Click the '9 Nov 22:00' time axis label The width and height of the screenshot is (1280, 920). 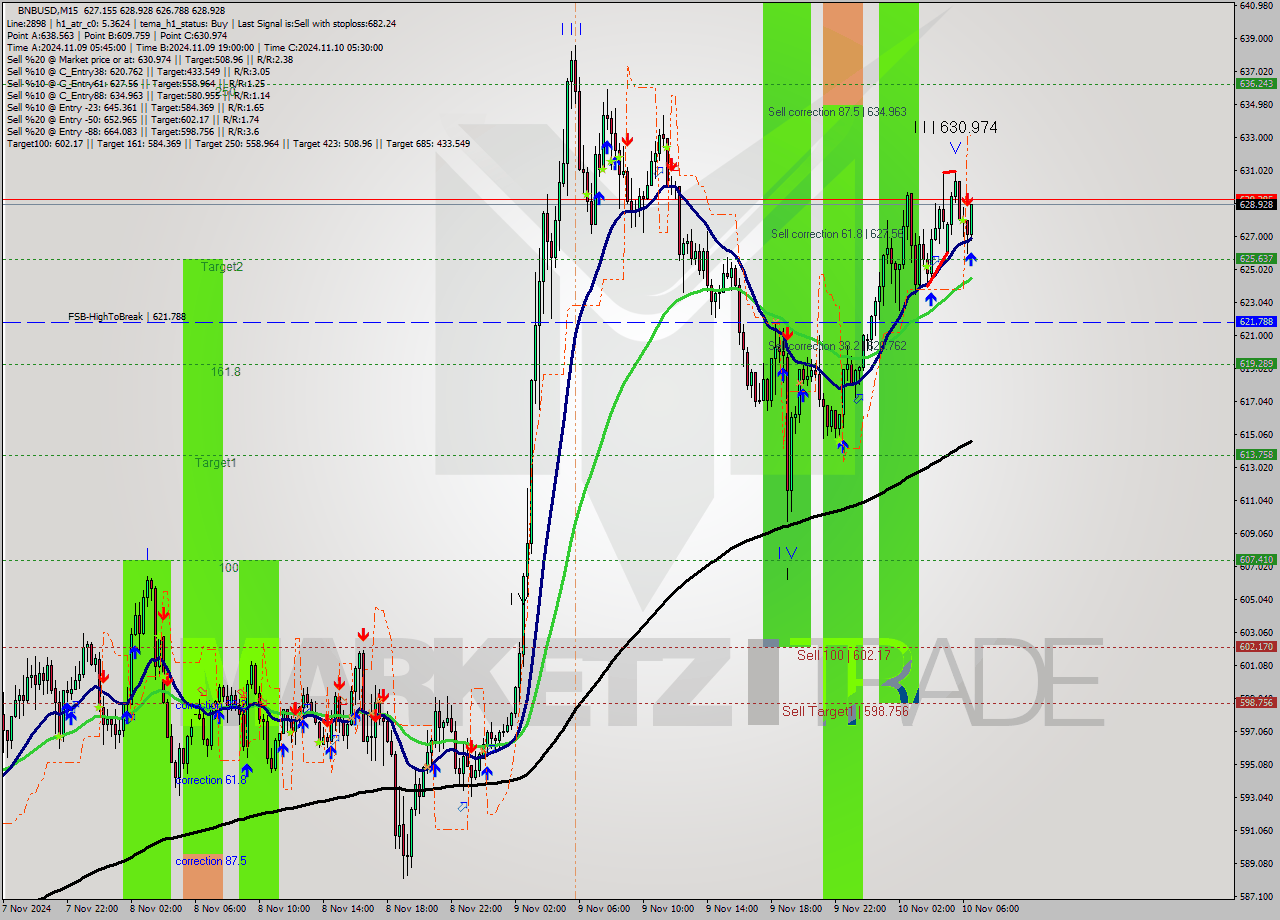pyautogui.click(x=861, y=910)
